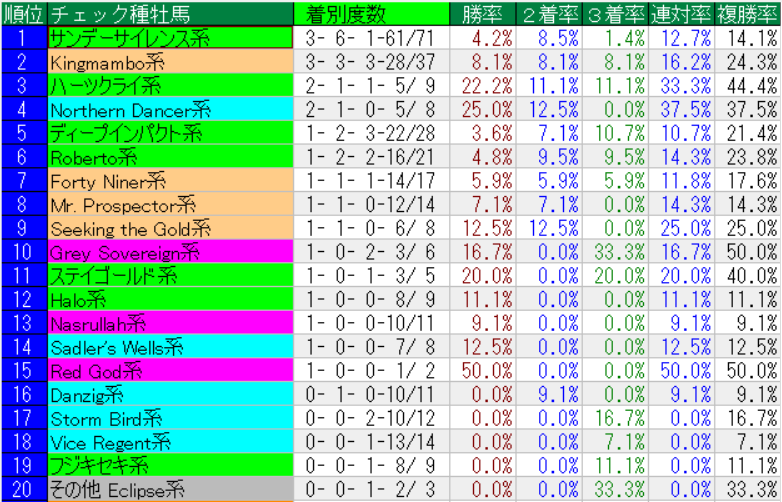782x502 pixels.
Task: Click the Northern Dancer系 cell
Action: pyautogui.click(x=170, y=110)
